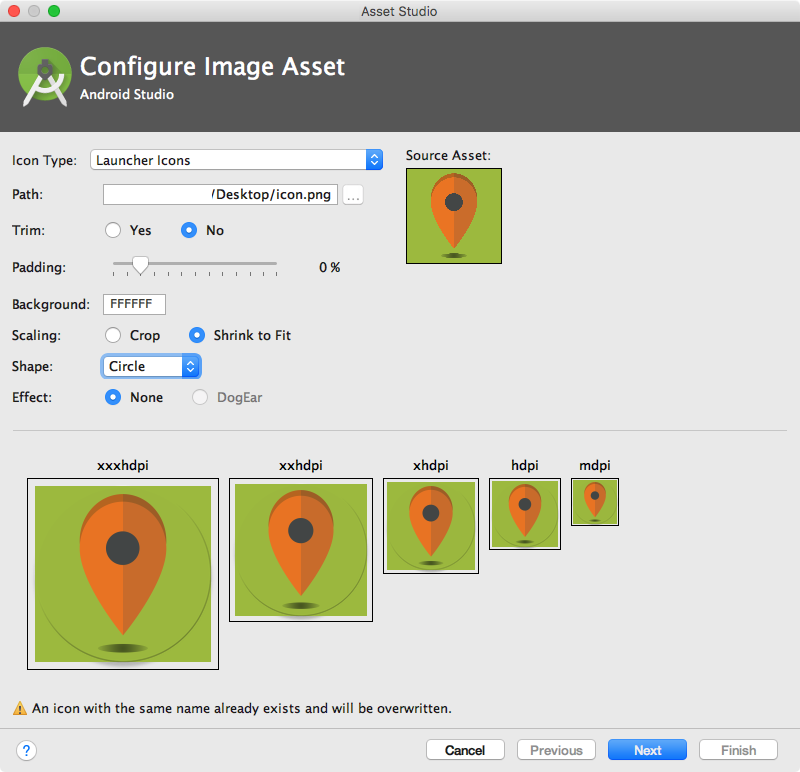
Task: Select the xxhdpi icon preview
Action: [x=301, y=550]
